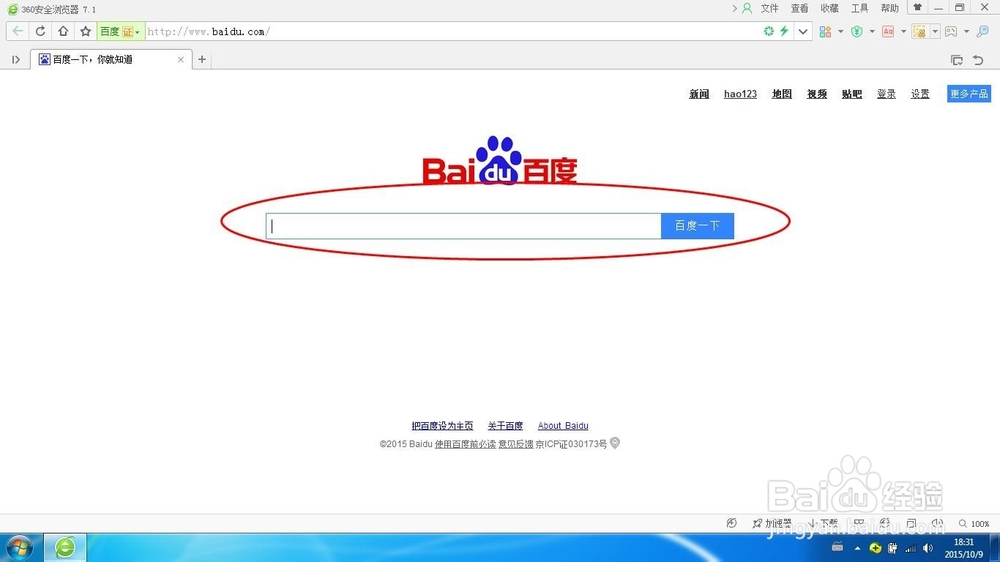Click the green lightning speed-mode icon

pos(784,31)
